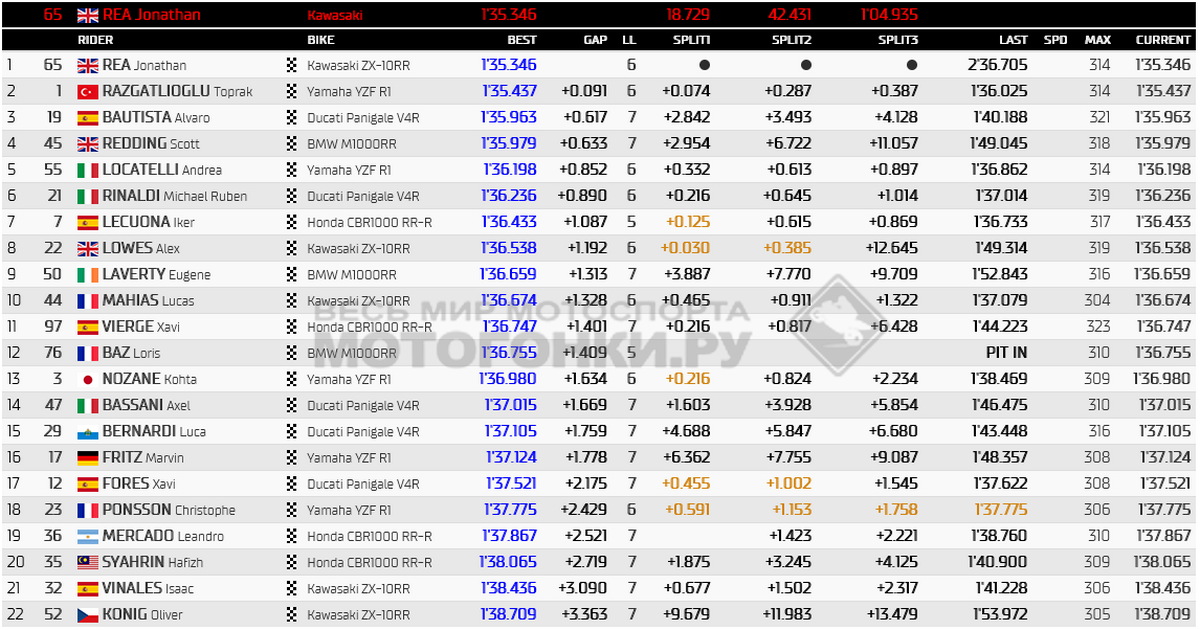Click last lap 2'36.705 in REA row
This screenshot has width=1200, height=630.
tap(998, 65)
